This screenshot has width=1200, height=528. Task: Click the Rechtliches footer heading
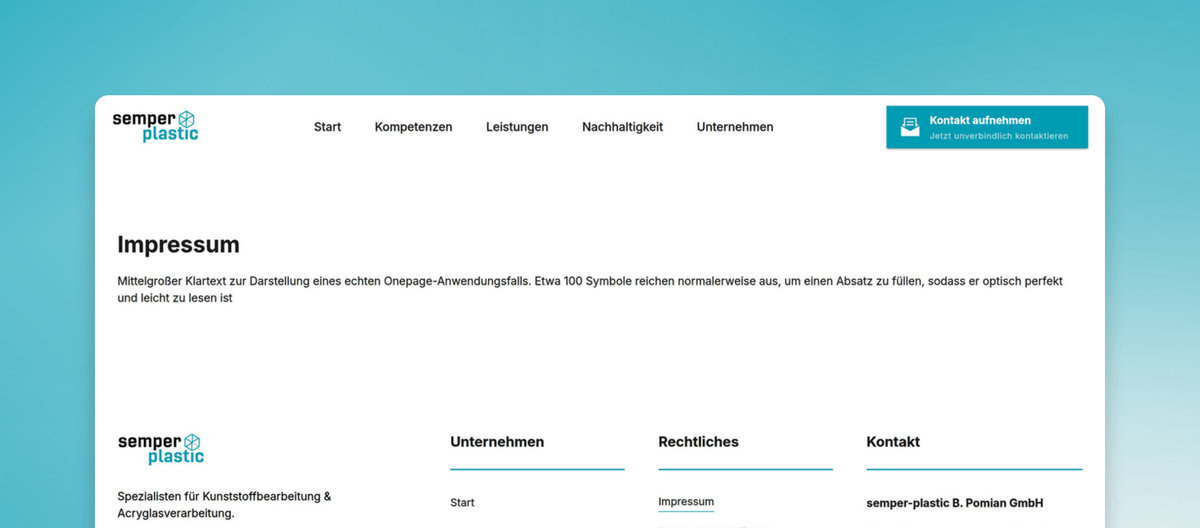point(698,442)
